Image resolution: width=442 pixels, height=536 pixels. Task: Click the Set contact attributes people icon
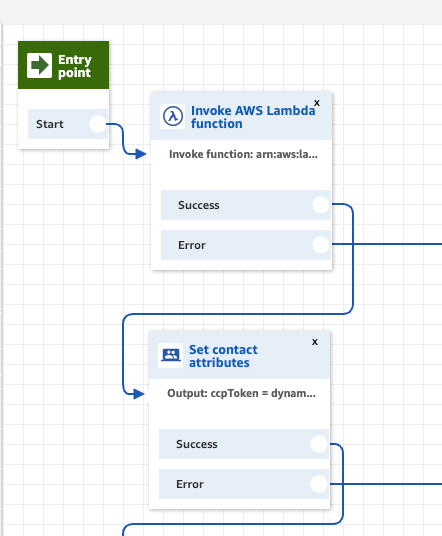pyautogui.click(x=171, y=356)
